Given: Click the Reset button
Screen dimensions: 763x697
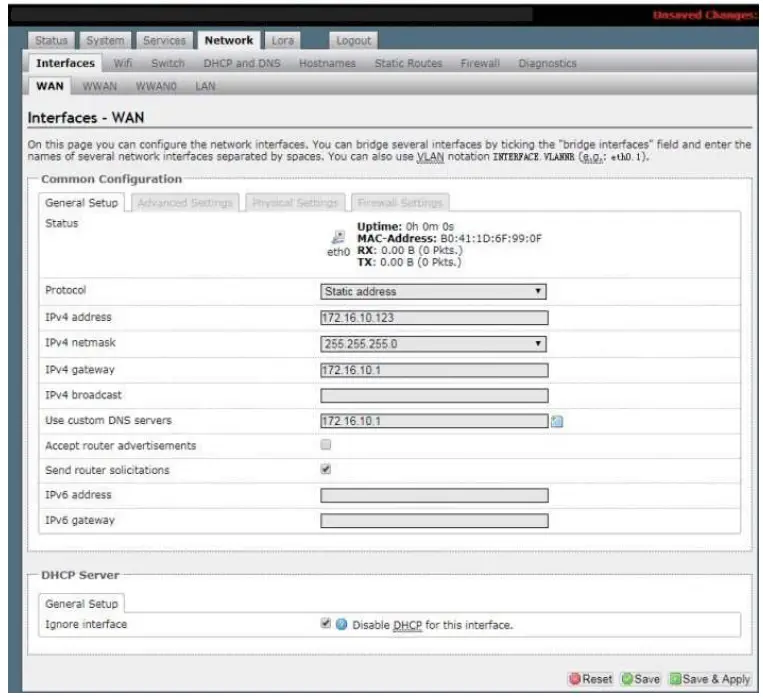Looking at the screenshot, I should click(591, 679).
